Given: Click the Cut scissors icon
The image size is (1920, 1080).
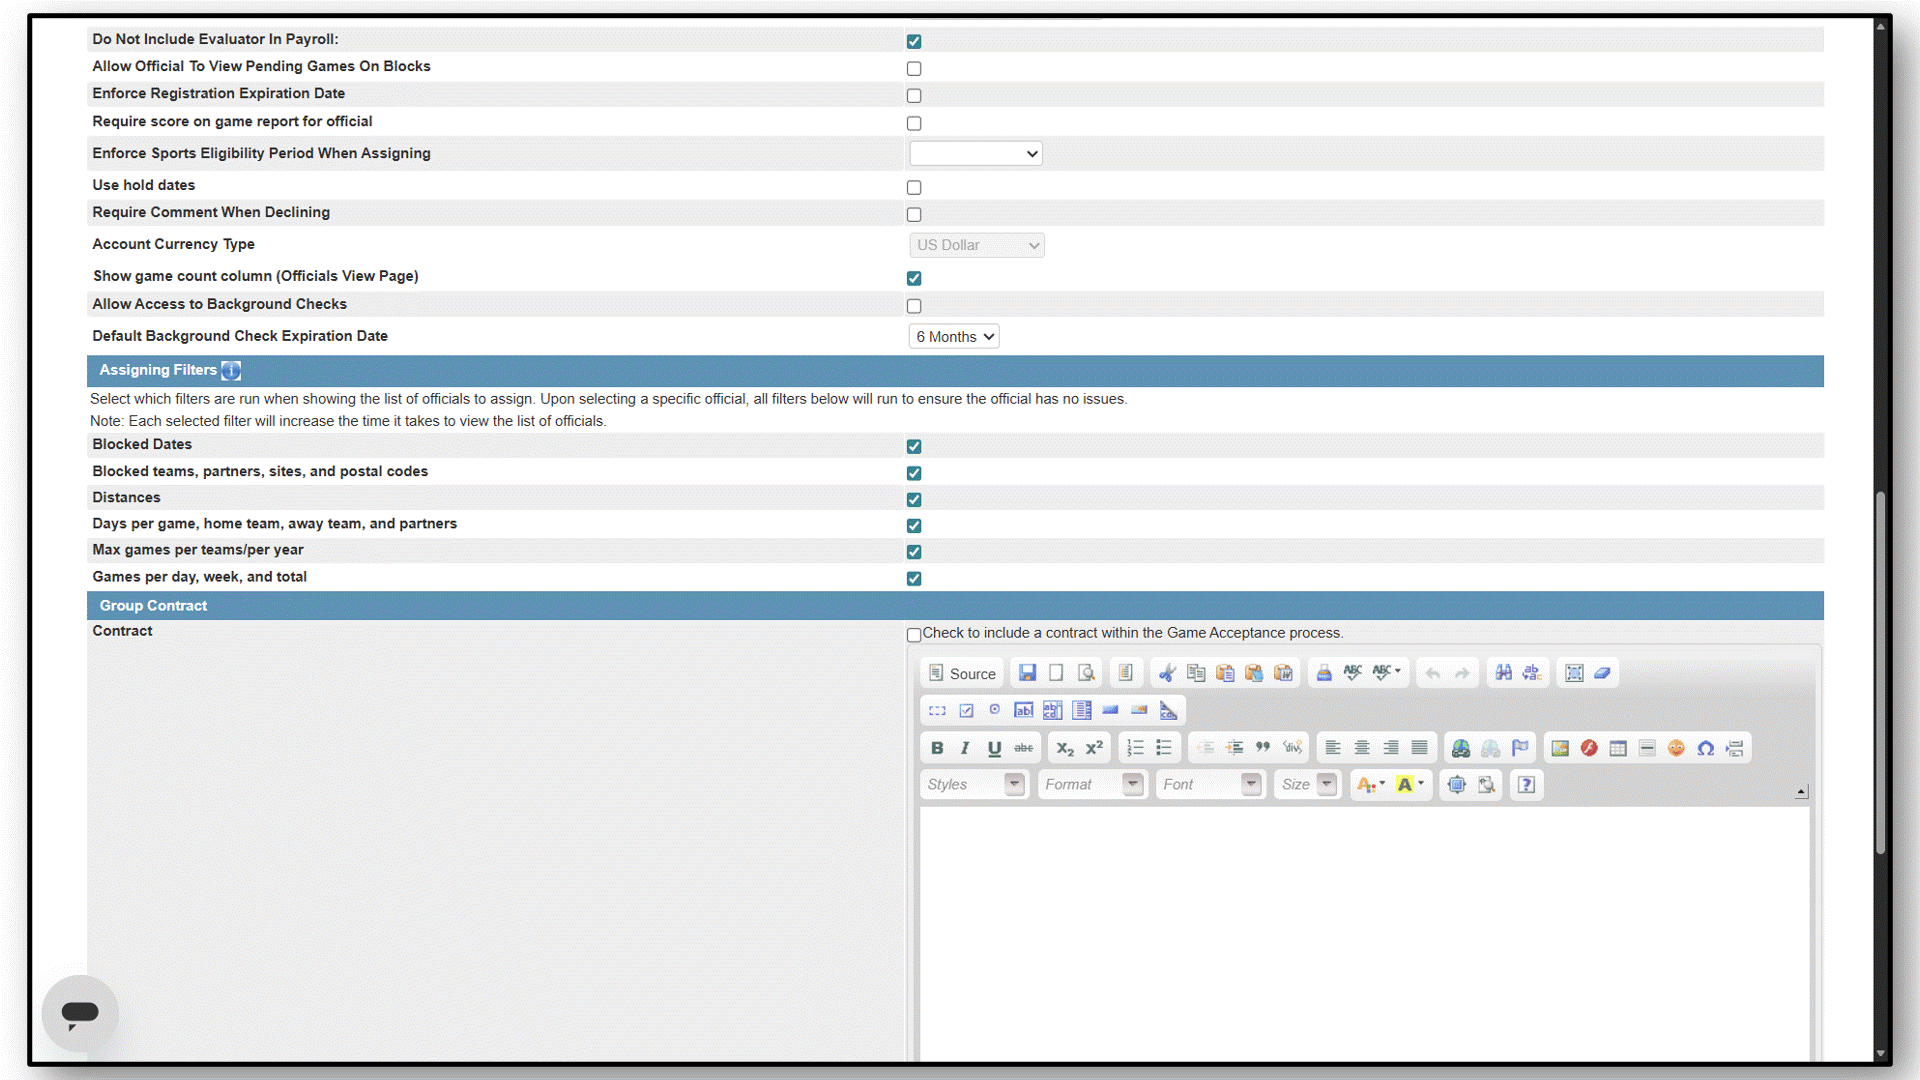Looking at the screenshot, I should [1167, 673].
